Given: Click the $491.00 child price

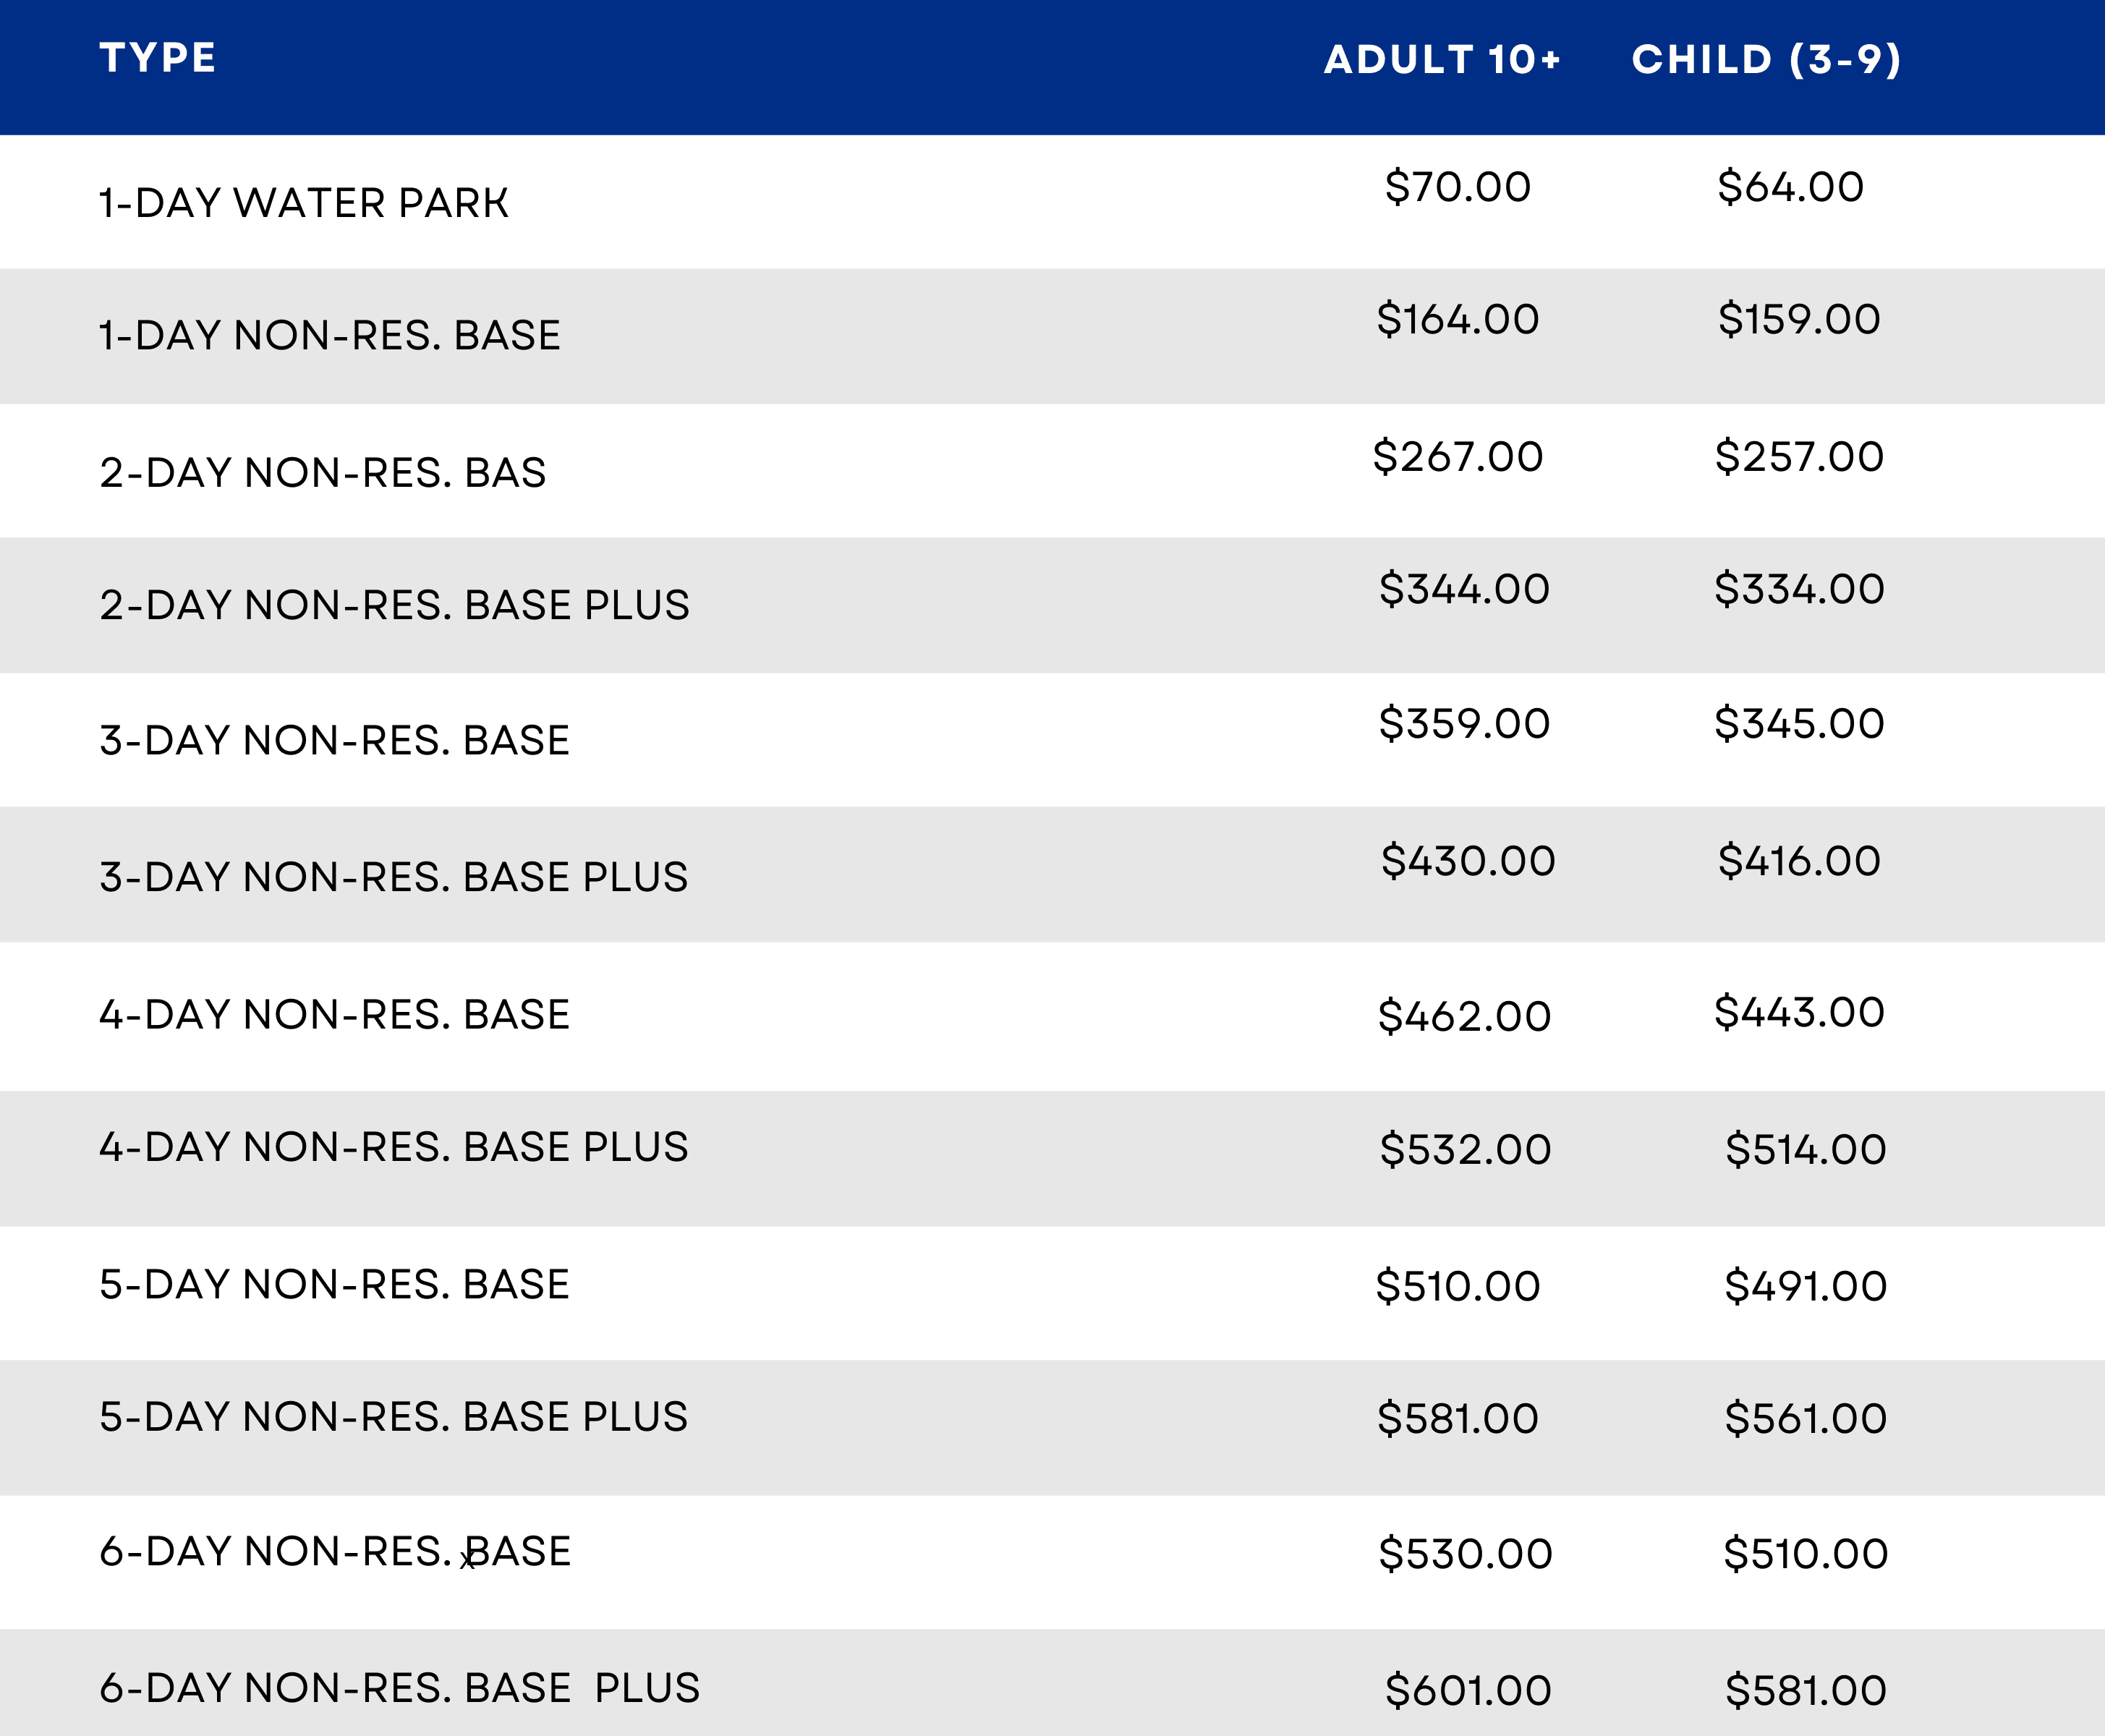Looking at the screenshot, I should (x=1806, y=1286).
